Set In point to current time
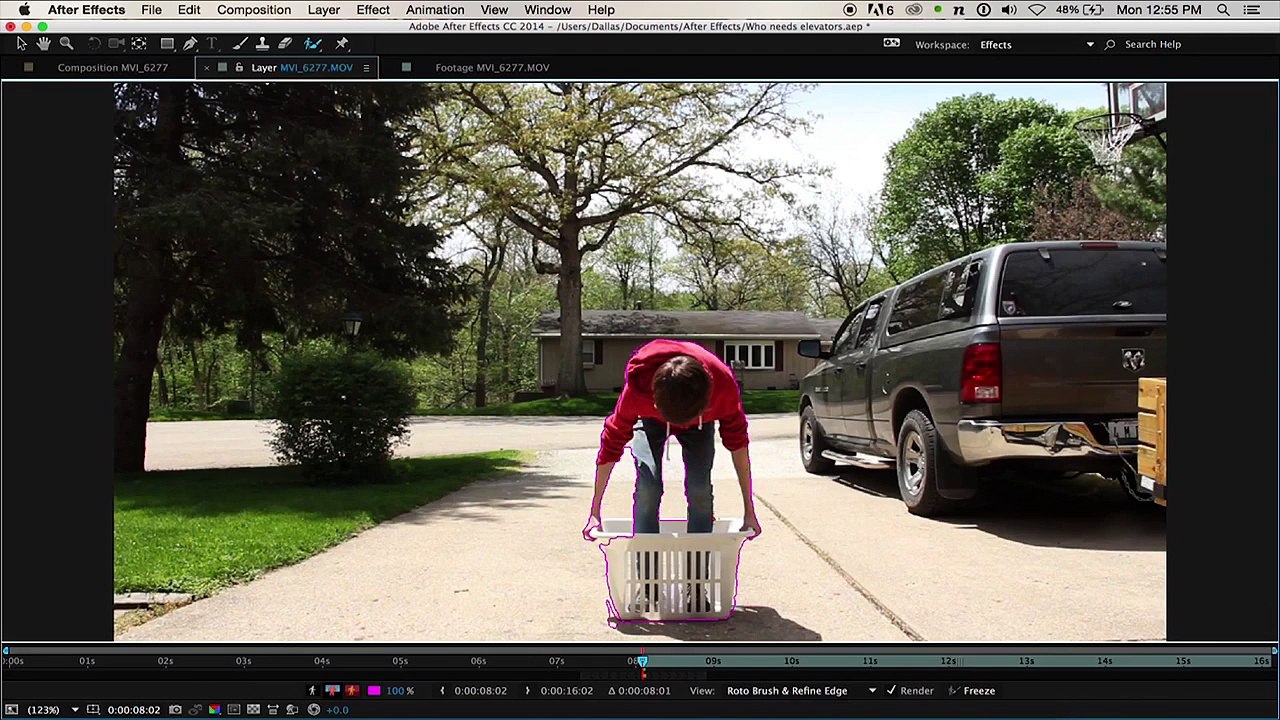Screen dimensions: 1280x720 pyautogui.click(x=442, y=691)
